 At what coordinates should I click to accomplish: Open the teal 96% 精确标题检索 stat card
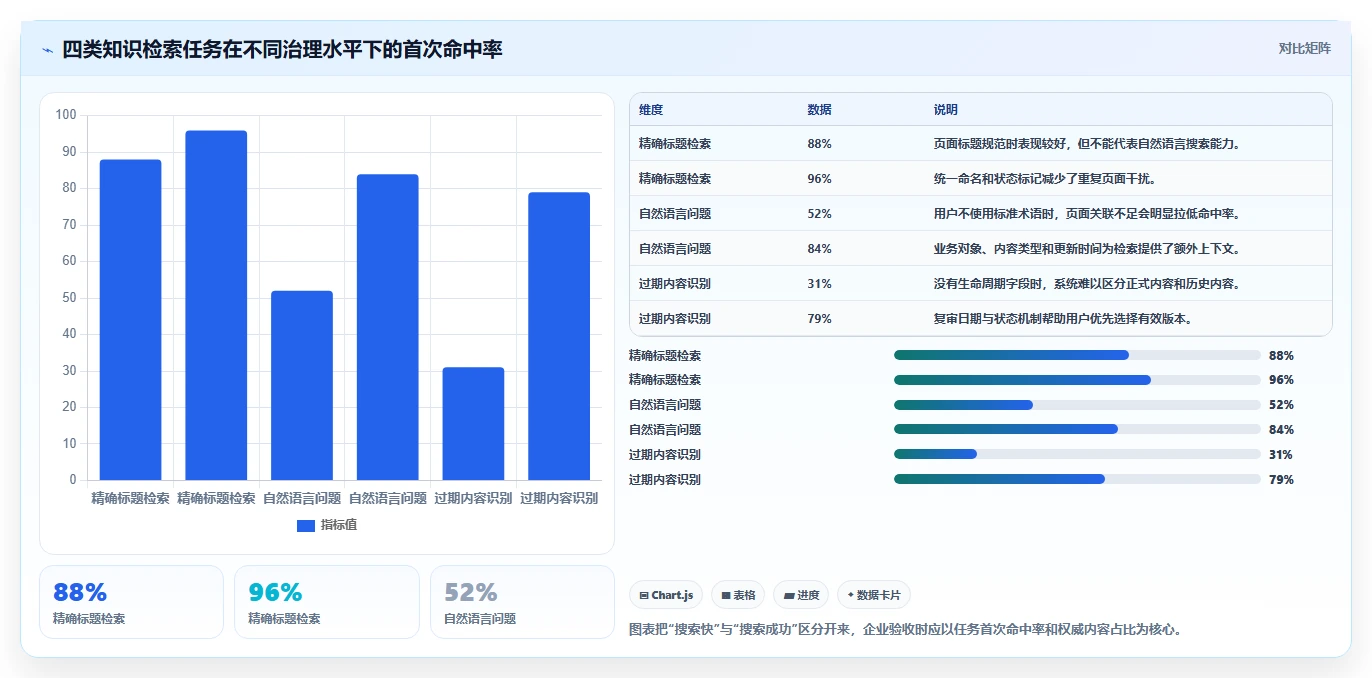(327, 602)
